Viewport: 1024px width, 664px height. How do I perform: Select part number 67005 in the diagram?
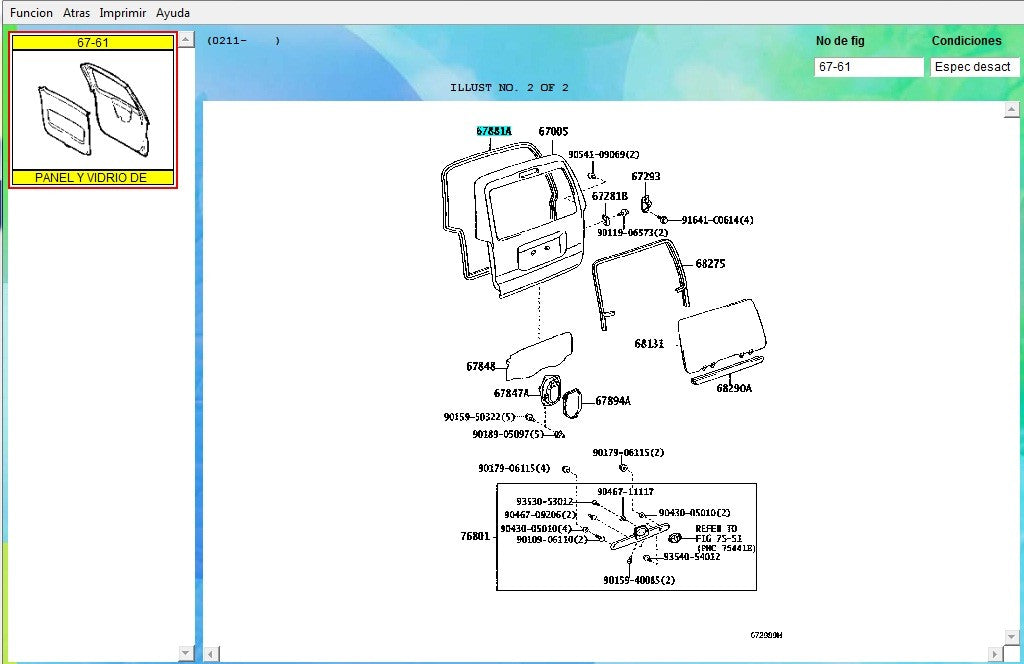coord(553,131)
